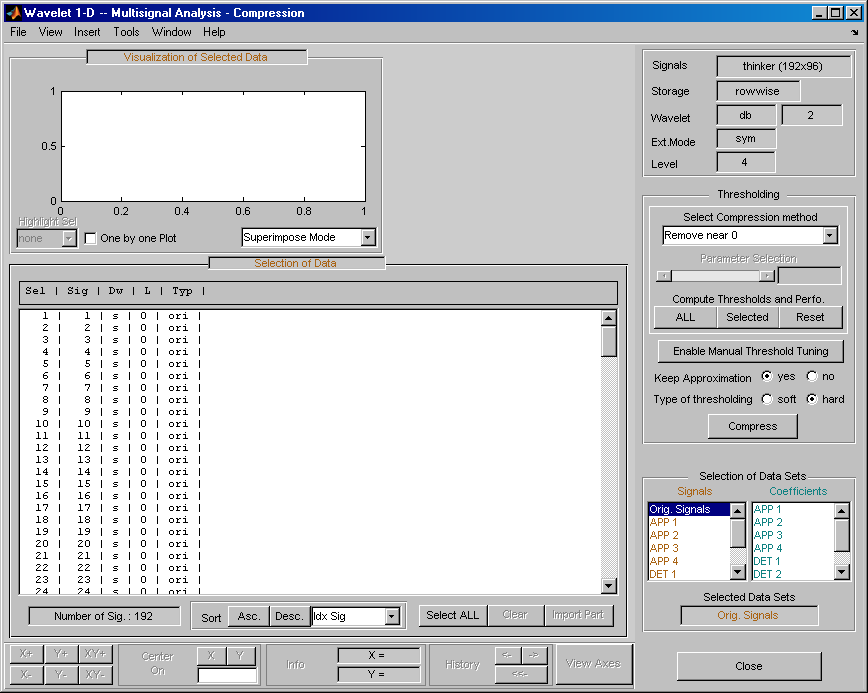
Task: Click the MATLAB logo icon in title bar
Action: point(13,13)
